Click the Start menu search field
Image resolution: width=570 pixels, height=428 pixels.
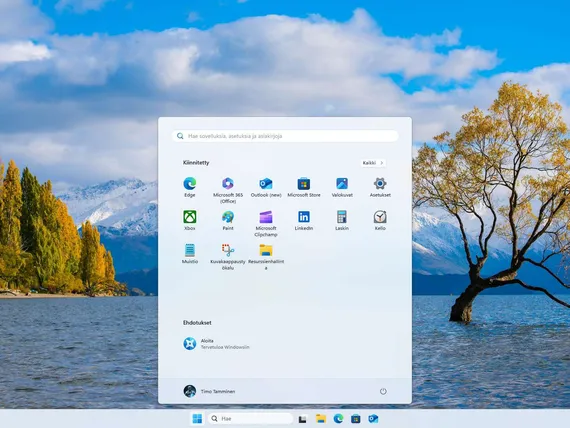click(x=285, y=136)
